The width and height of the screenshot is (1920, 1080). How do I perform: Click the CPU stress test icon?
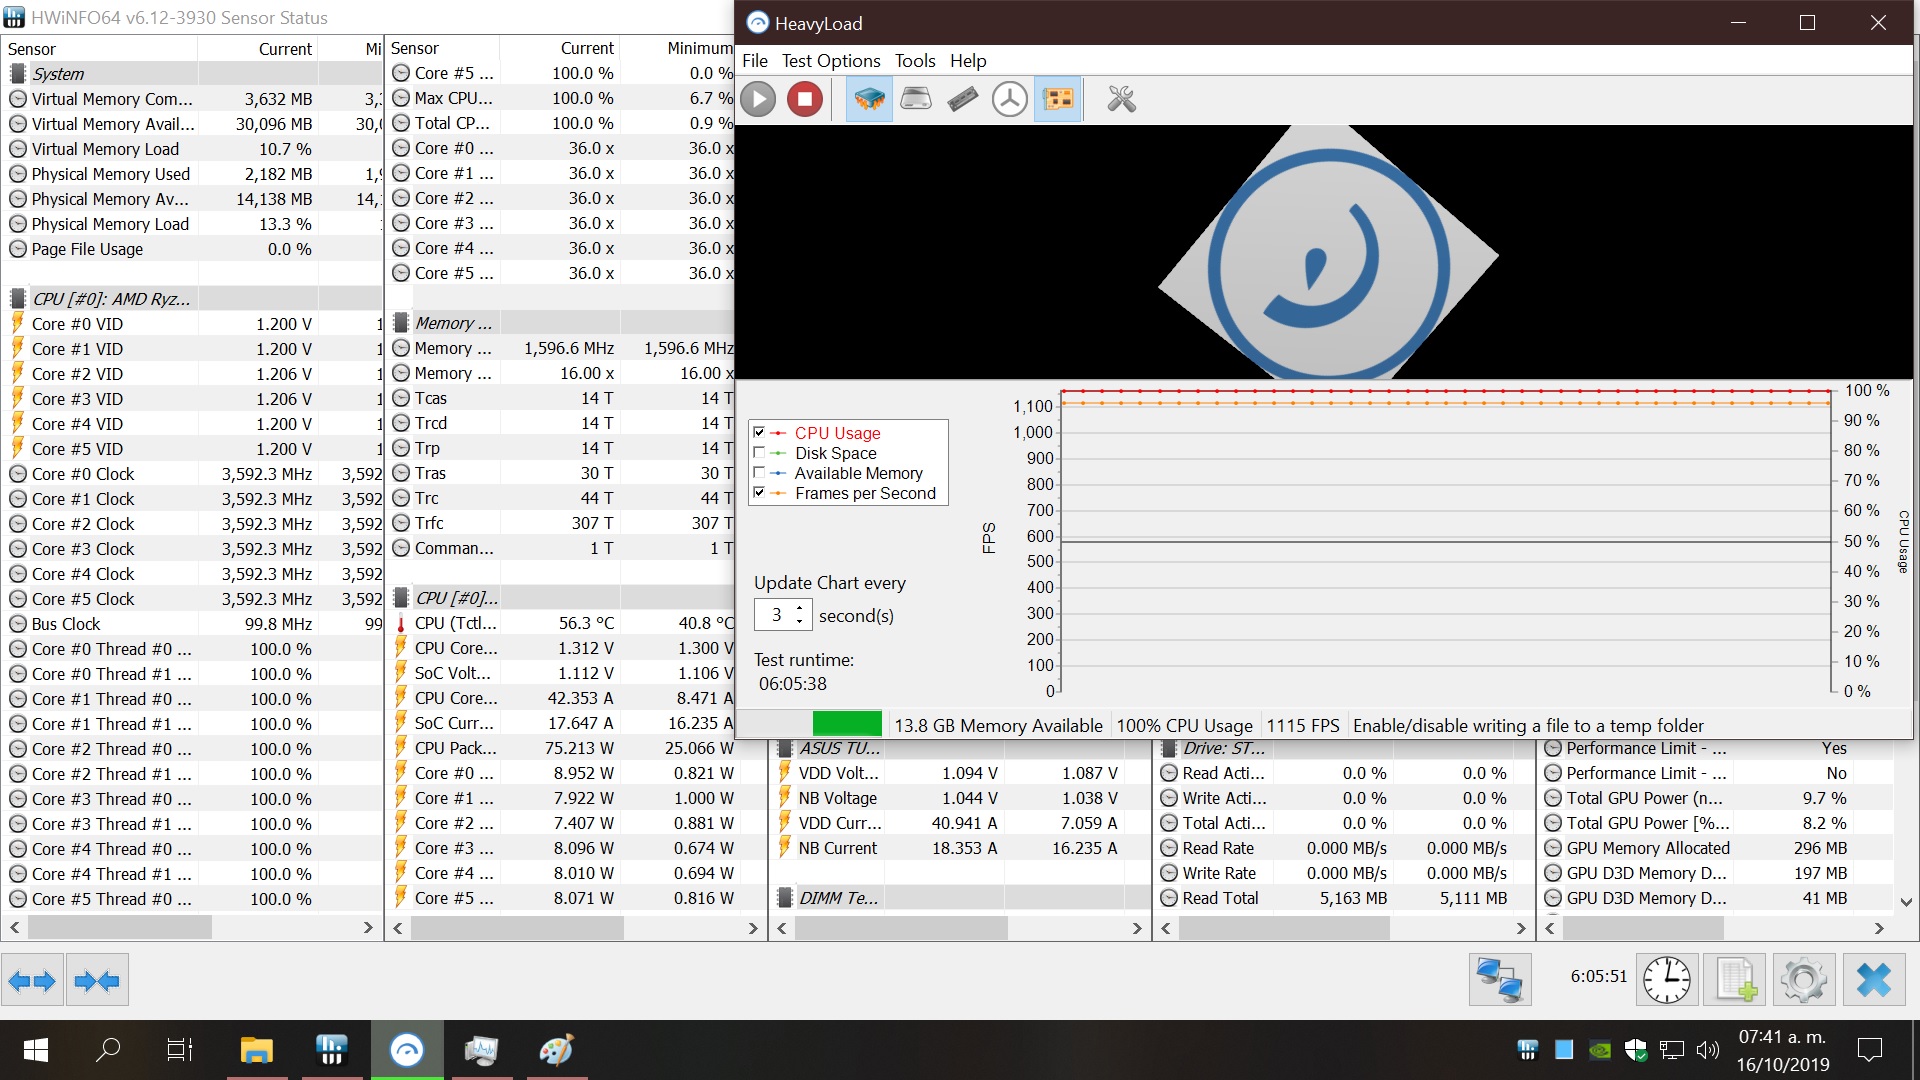(x=866, y=99)
